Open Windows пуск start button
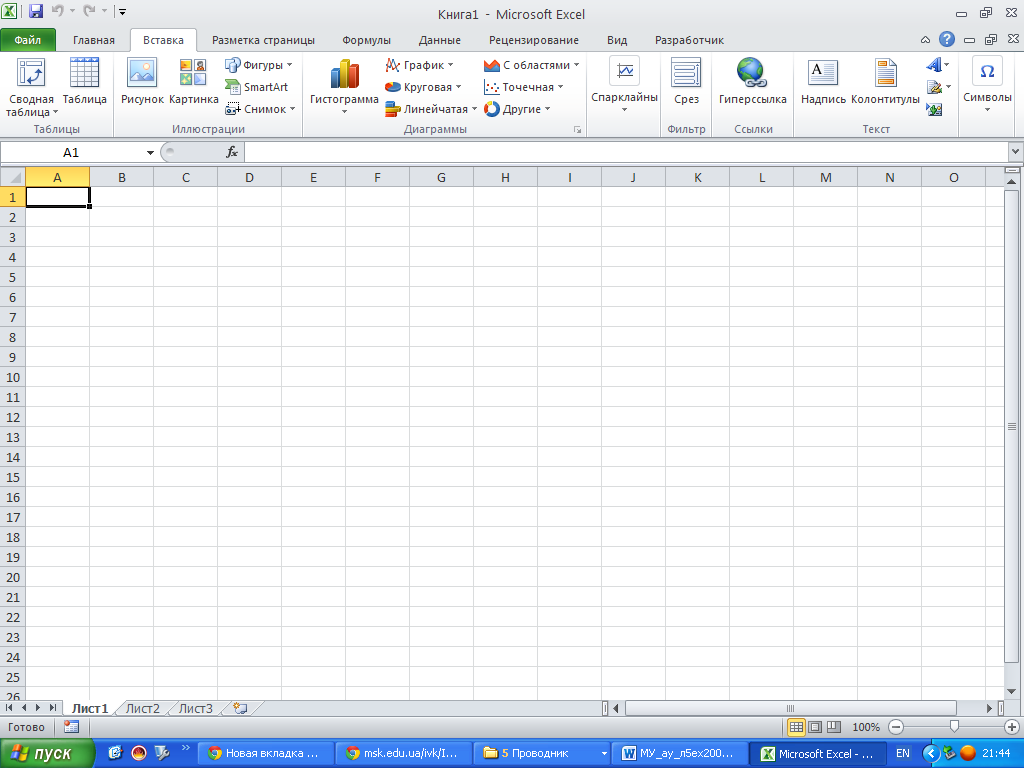The image size is (1024, 768). 47,754
